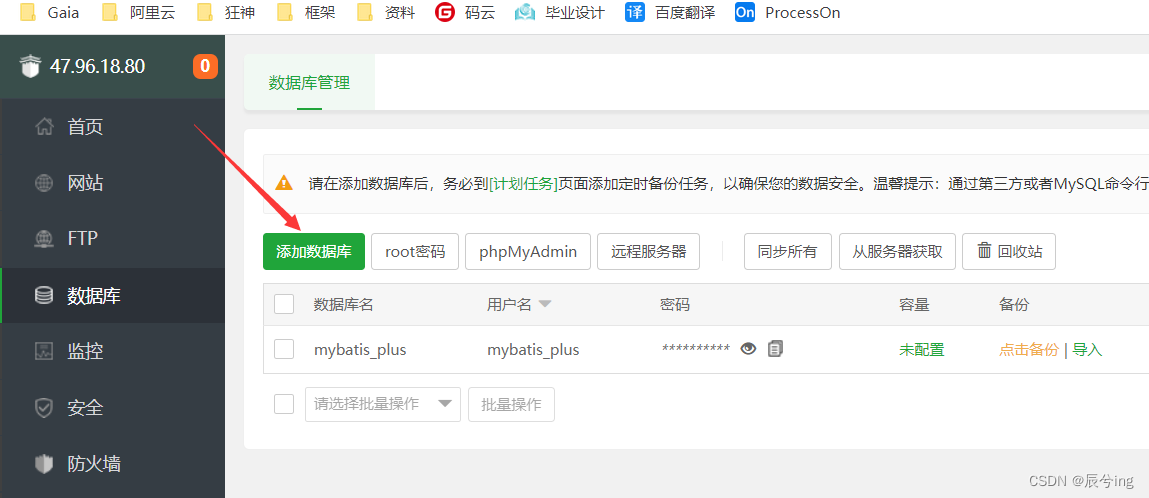The image size is (1149, 498).
Task: Open the 百度翻译 bookmark
Action: 670,12
